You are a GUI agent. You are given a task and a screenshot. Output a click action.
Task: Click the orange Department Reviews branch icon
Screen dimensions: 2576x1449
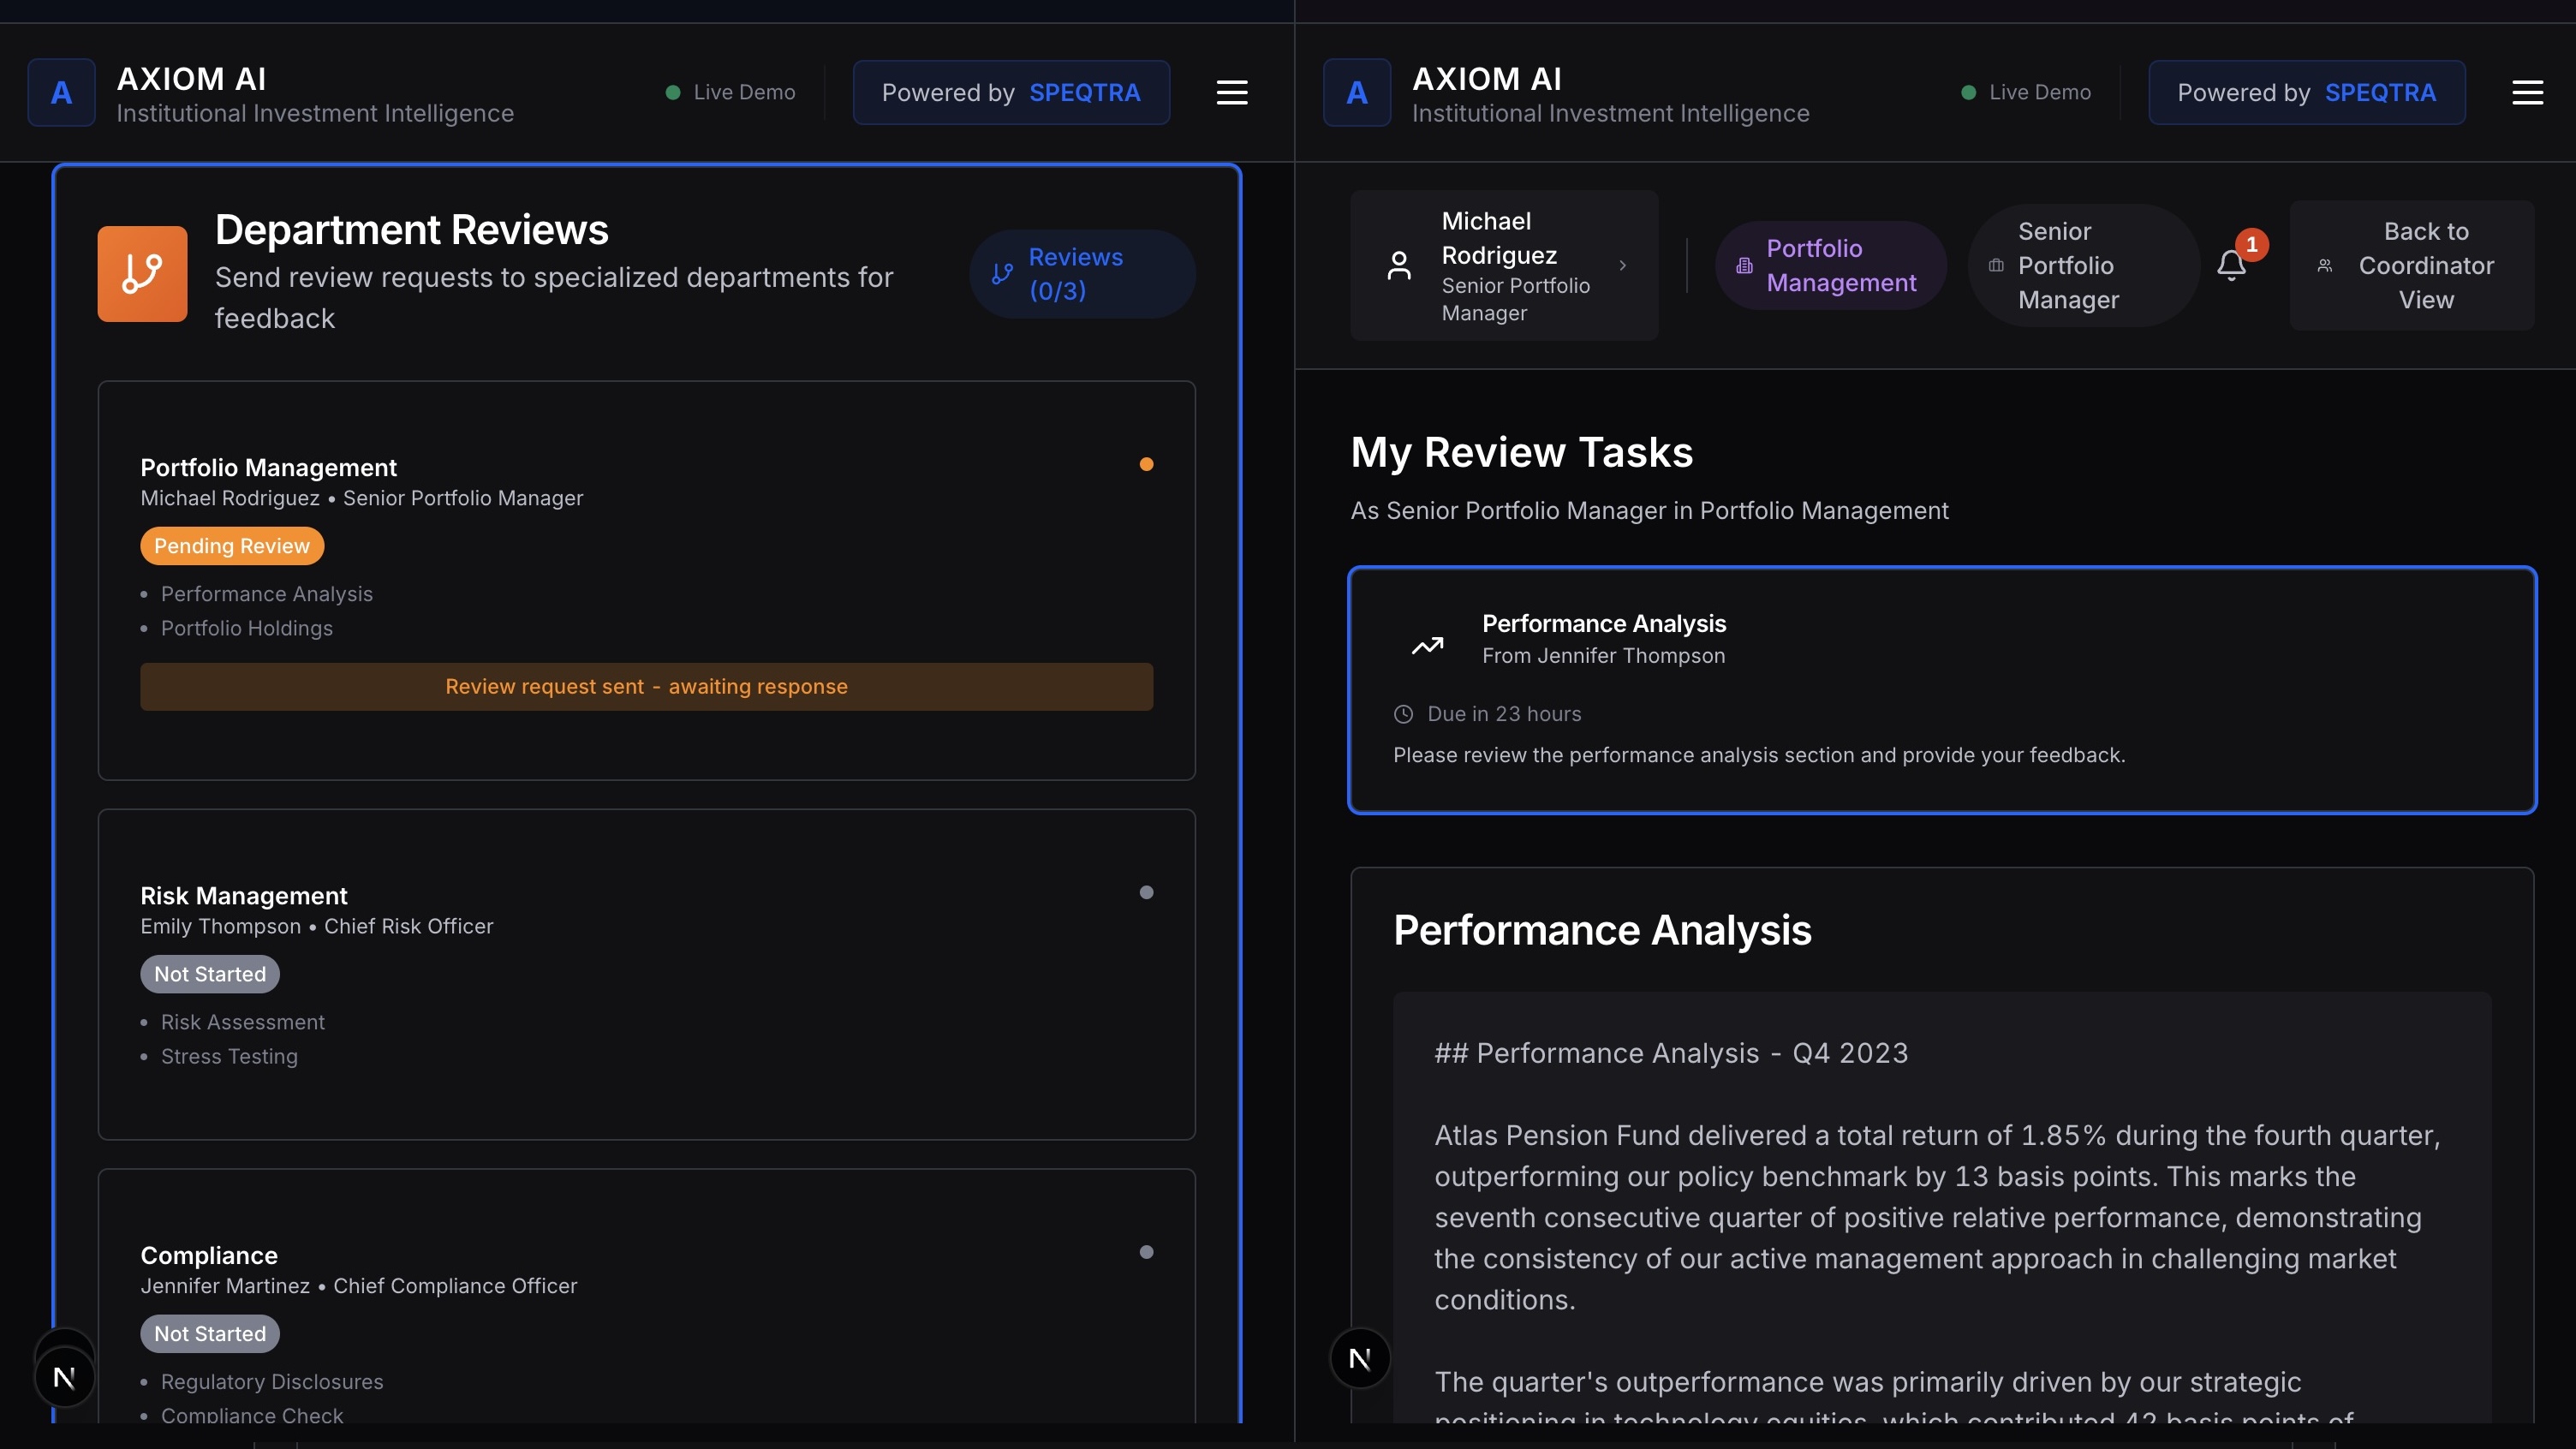point(142,273)
